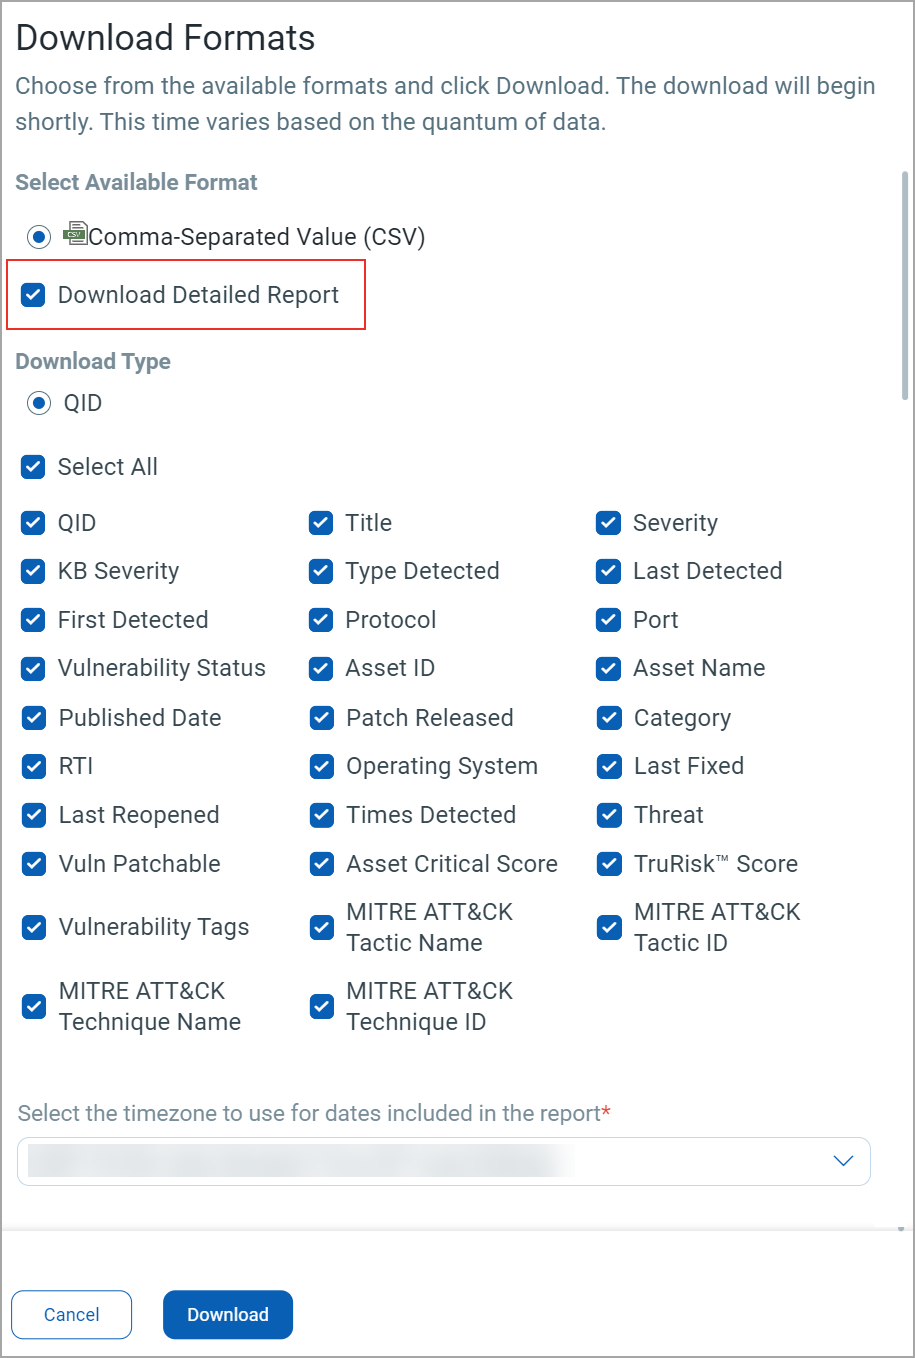Toggle the TruRisk Score checkbox

tap(610, 864)
